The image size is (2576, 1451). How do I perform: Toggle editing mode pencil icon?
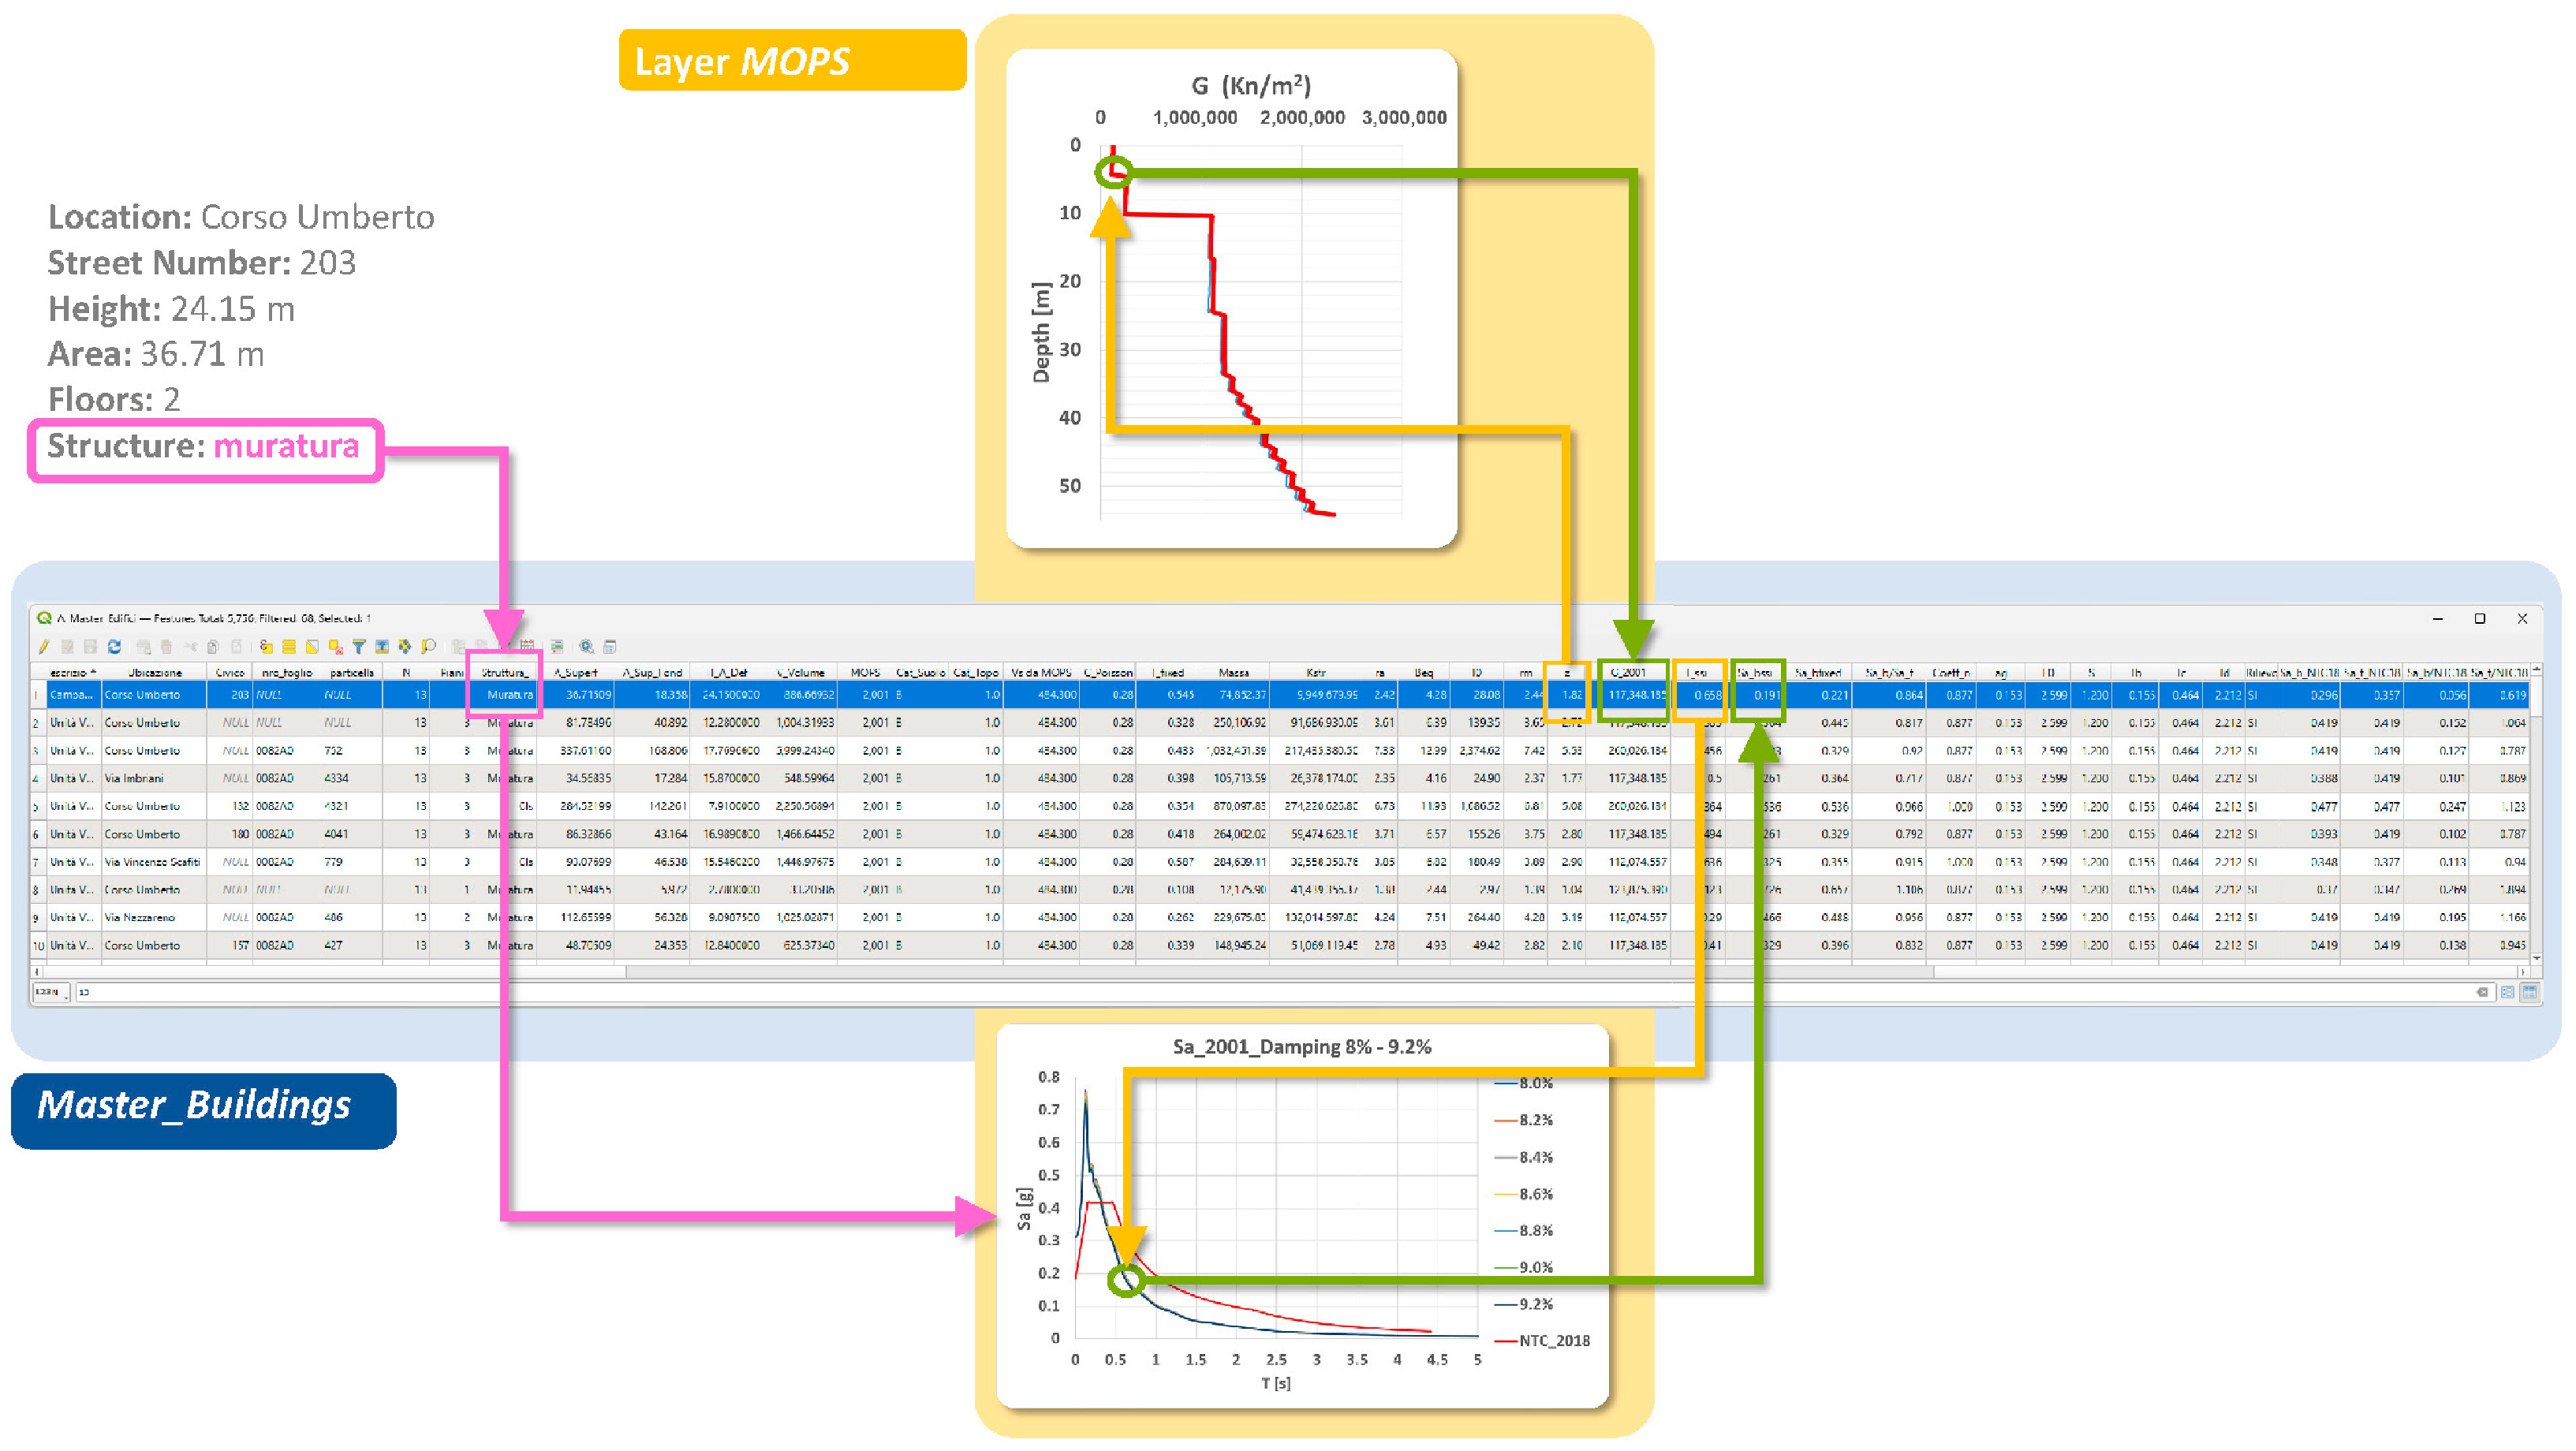pos(44,647)
